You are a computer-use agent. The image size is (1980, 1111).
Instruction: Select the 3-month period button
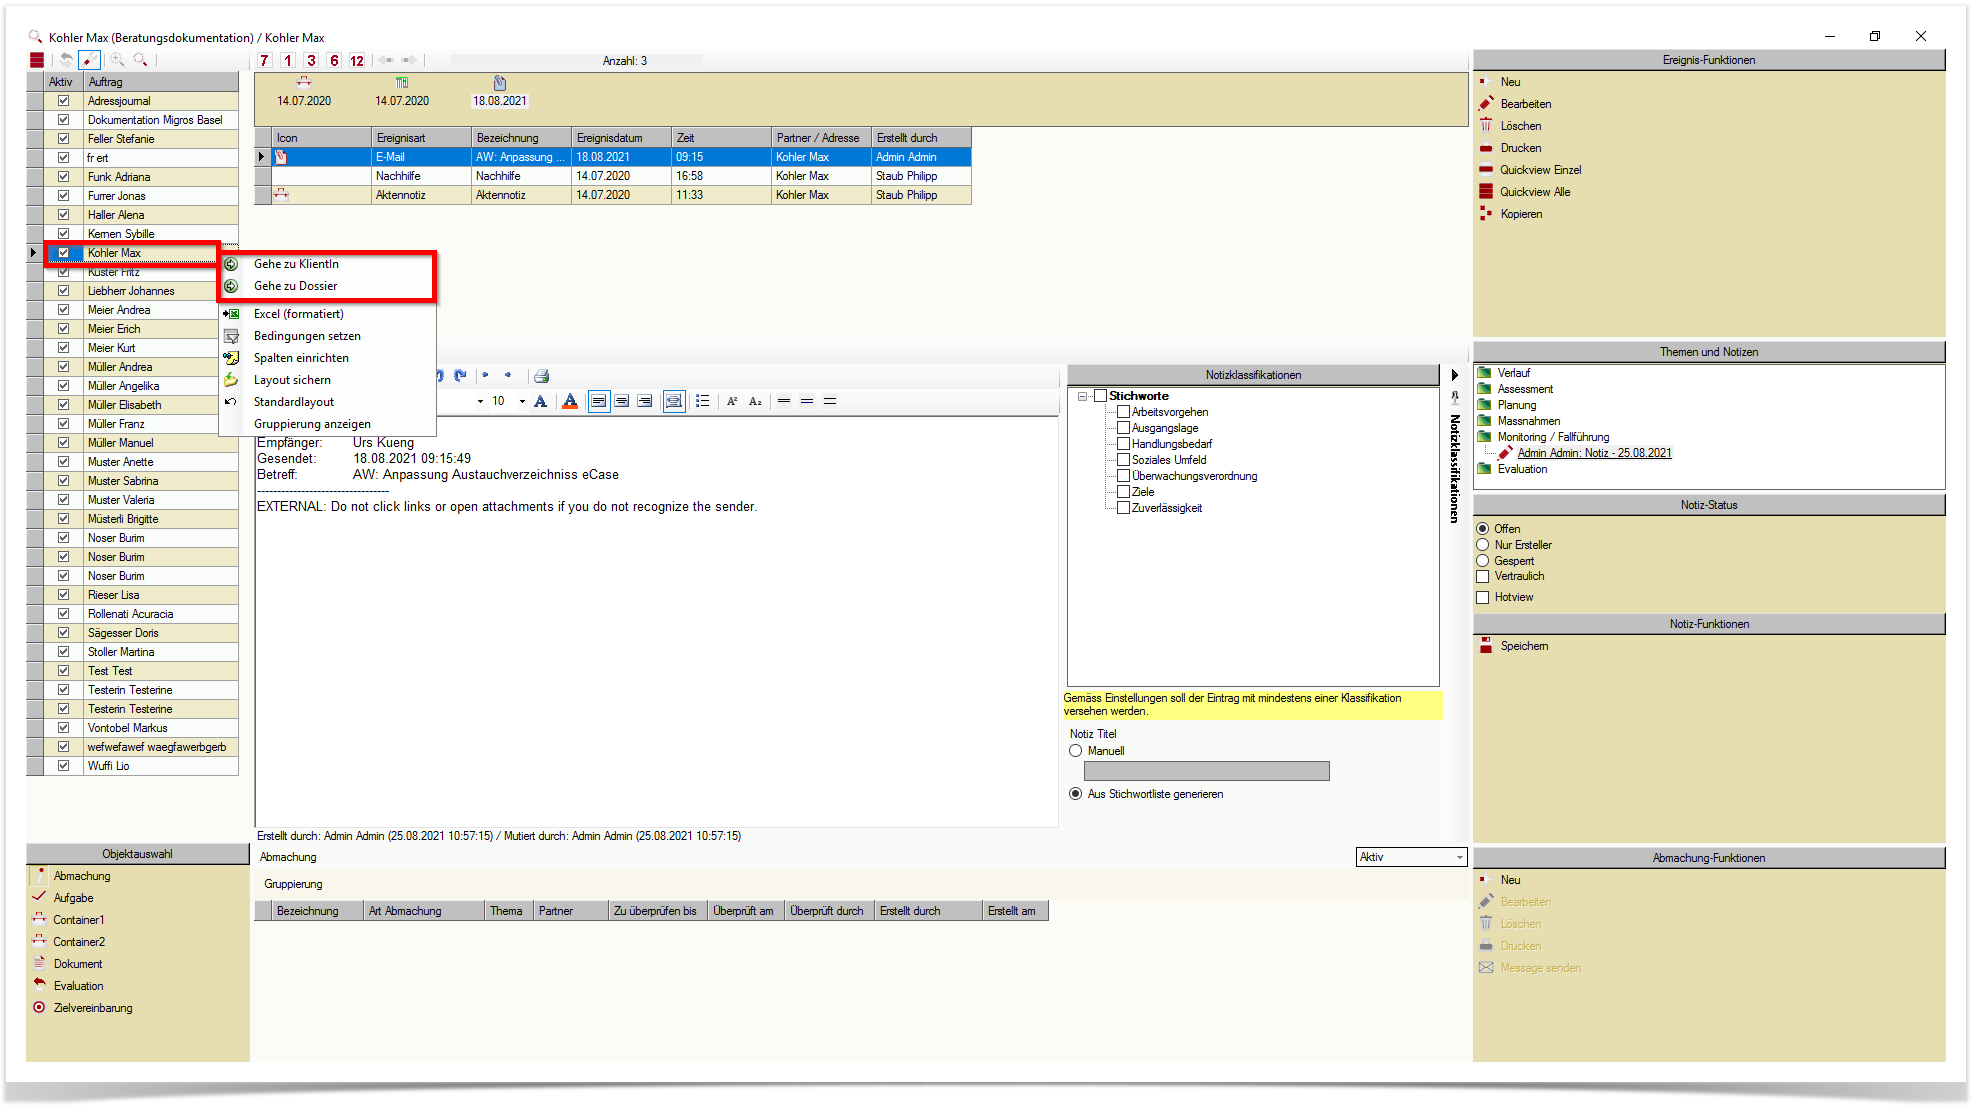pos(311,61)
